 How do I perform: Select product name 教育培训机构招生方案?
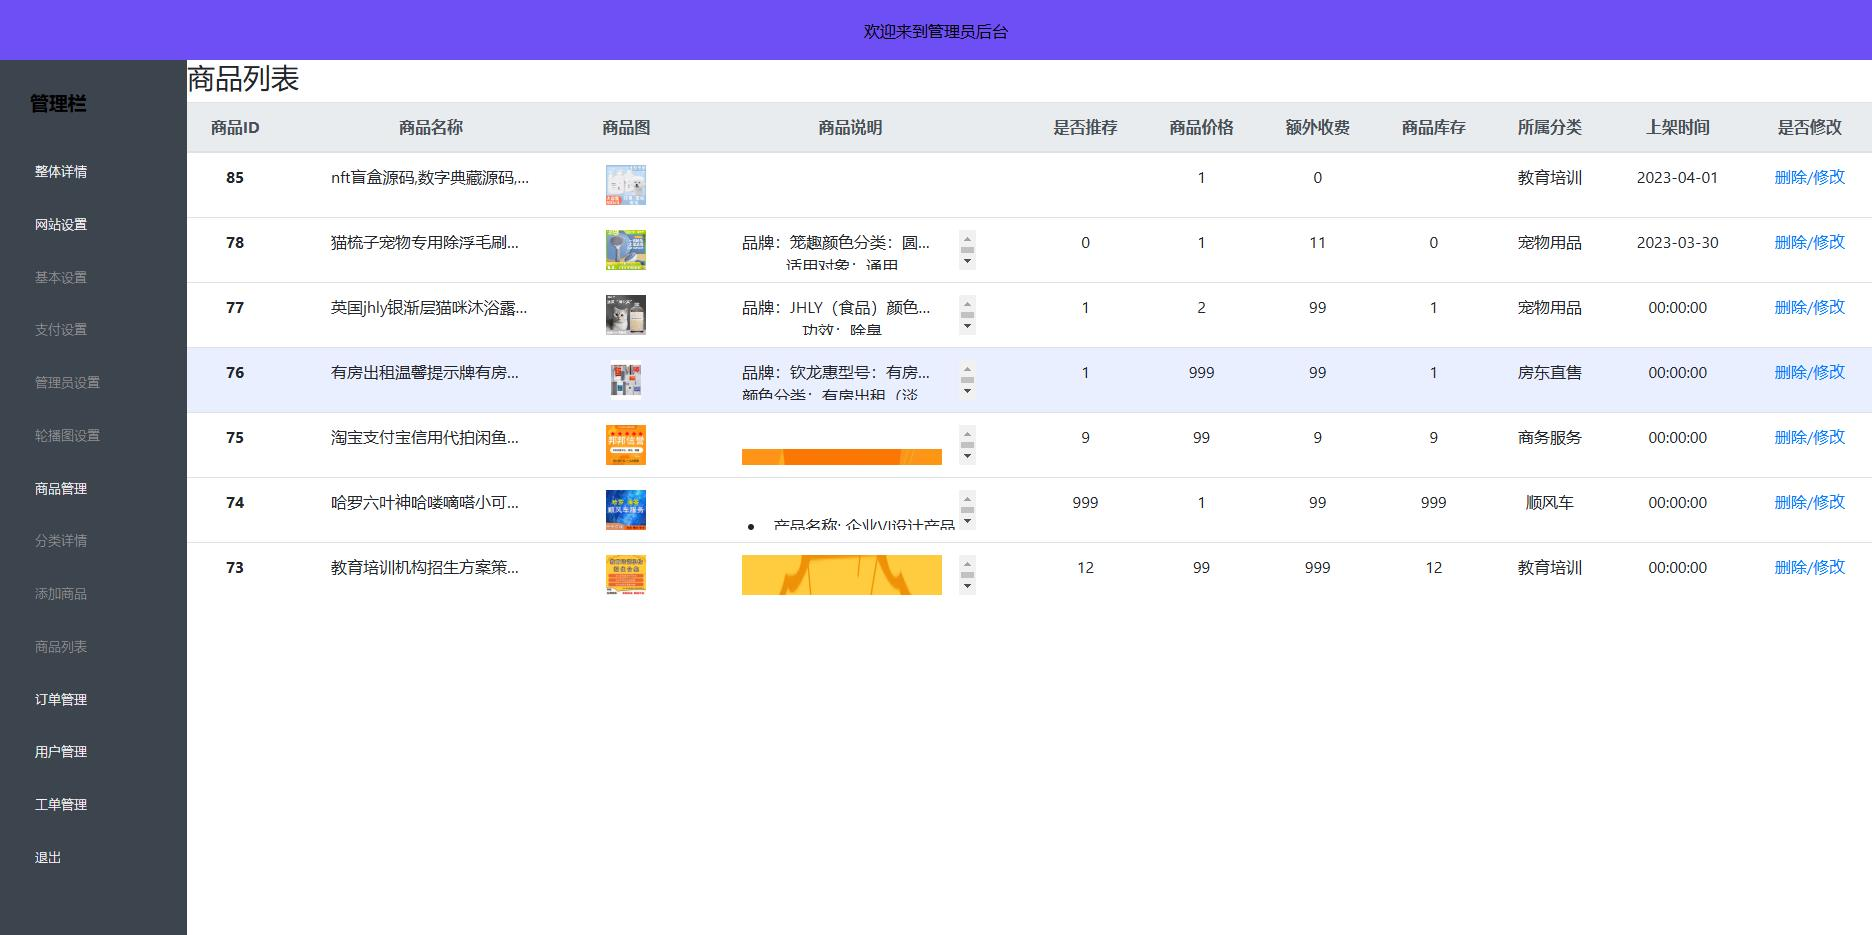(425, 568)
